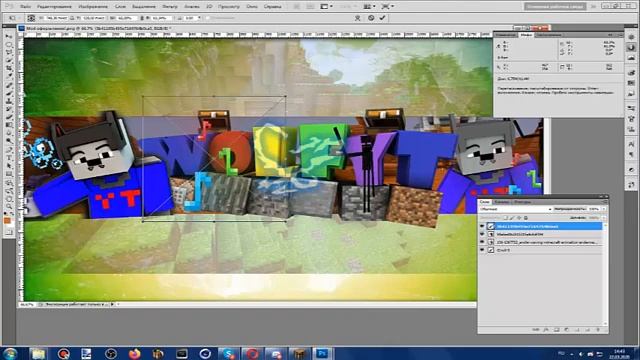Select the Quick Selection tool

click(8, 60)
